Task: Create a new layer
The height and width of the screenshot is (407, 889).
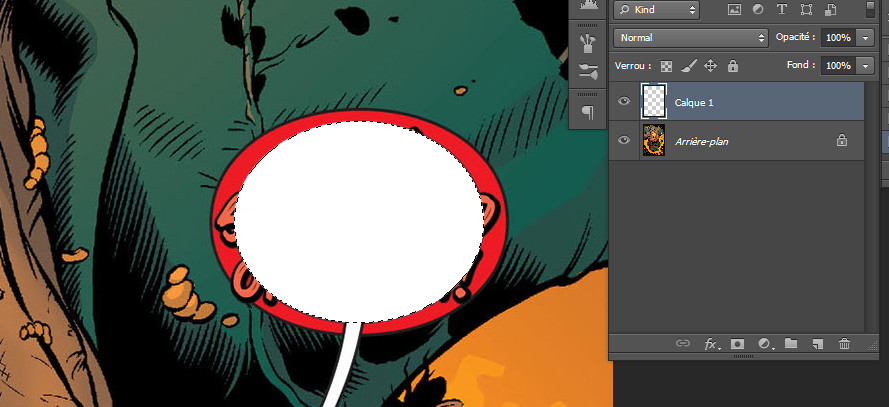Action: click(817, 344)
